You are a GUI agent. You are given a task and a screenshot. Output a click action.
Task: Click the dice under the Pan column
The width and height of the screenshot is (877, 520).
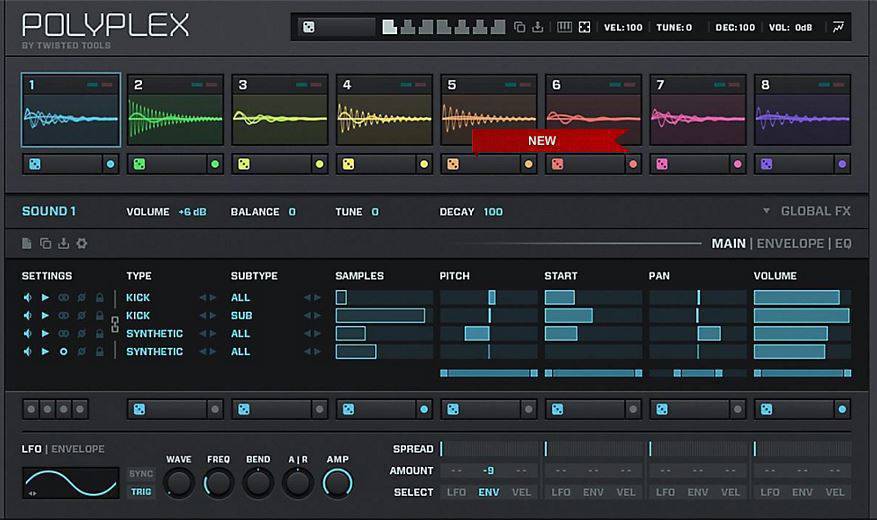pos(662,409)
